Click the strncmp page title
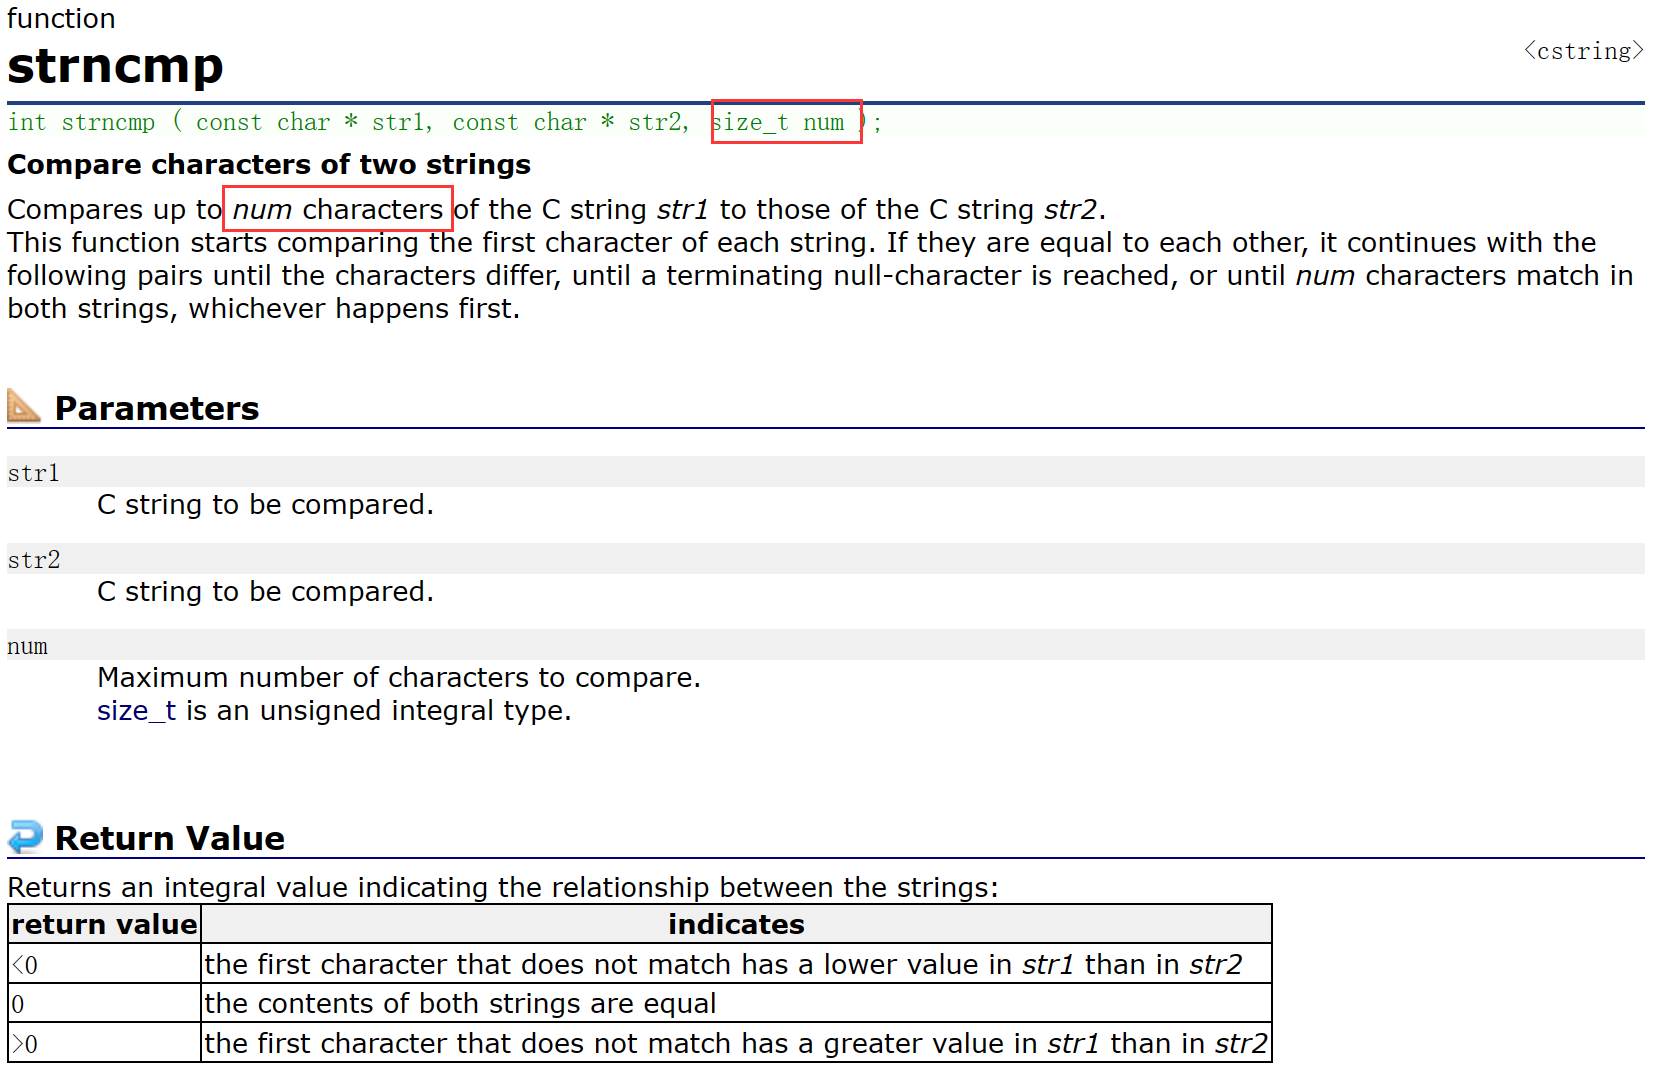The height and width of the screenshot is (1080, 1664). point(115,66)
